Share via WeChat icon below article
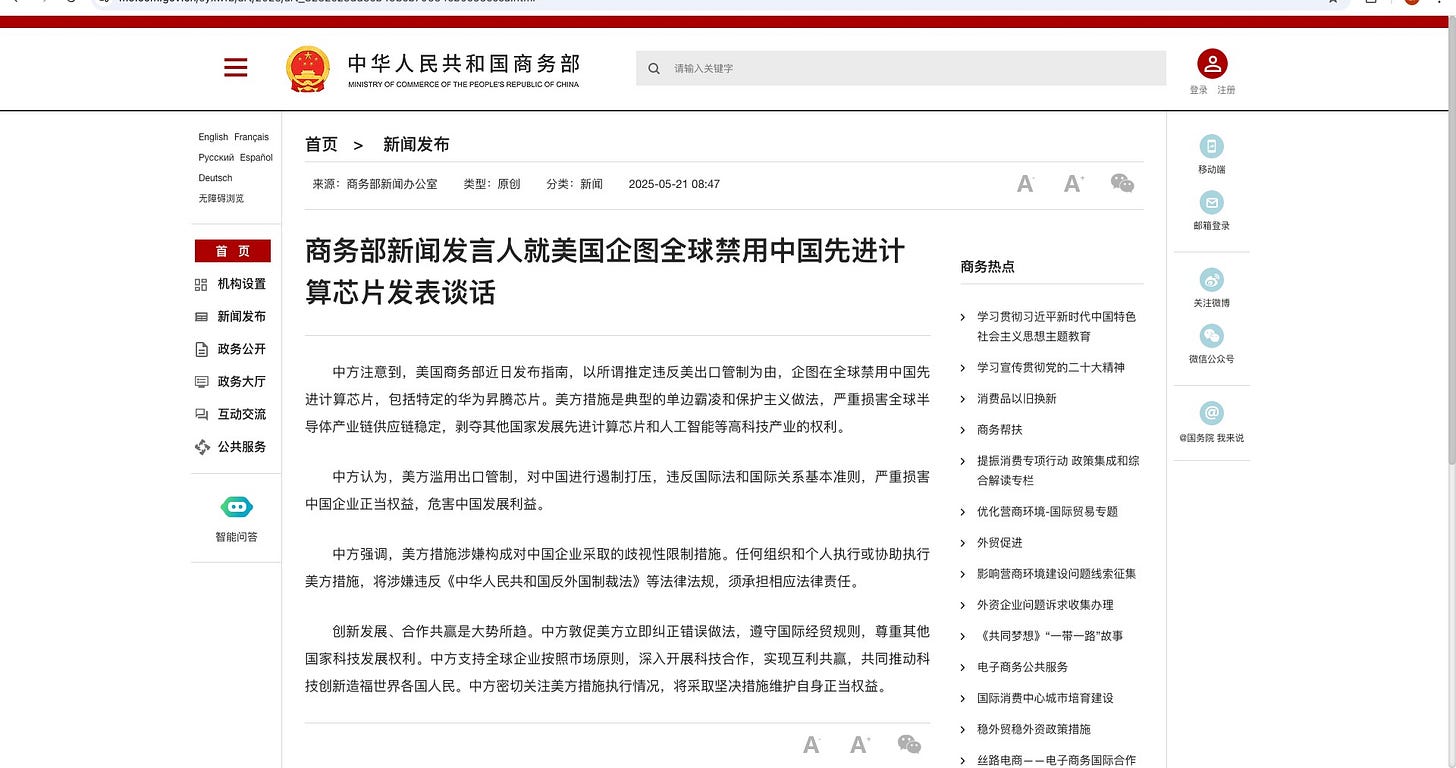 point(909,744)
